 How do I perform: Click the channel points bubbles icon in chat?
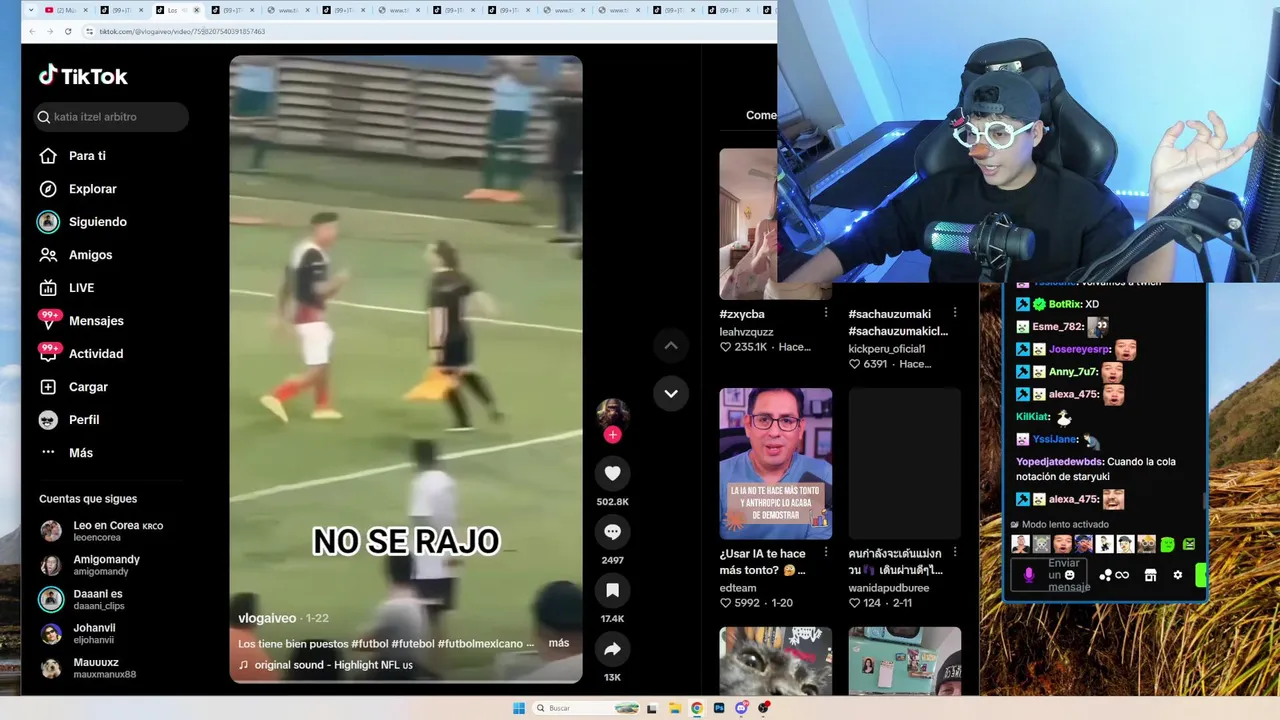coord(1105,575)
